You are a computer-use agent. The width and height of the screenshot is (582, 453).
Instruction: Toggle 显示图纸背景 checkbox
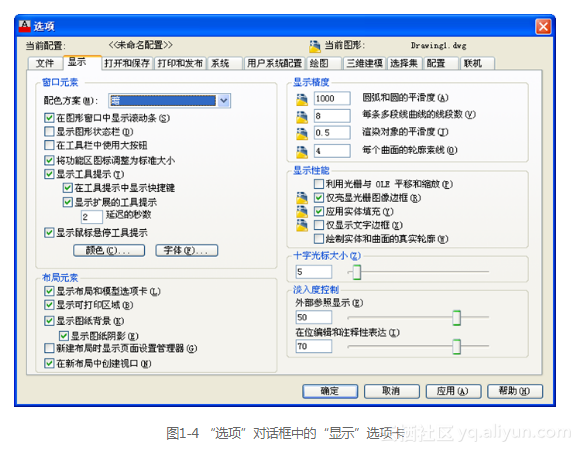(49, 320)
